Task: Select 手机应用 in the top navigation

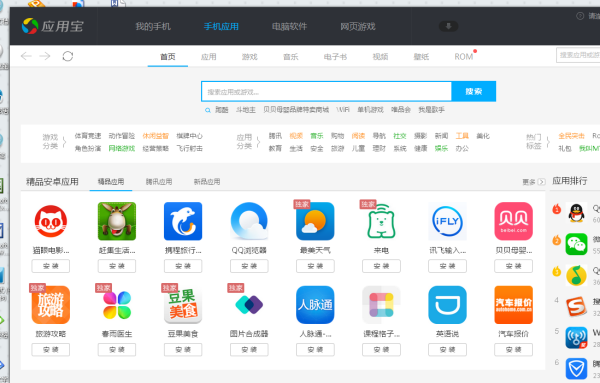Action: coord(221,26)
